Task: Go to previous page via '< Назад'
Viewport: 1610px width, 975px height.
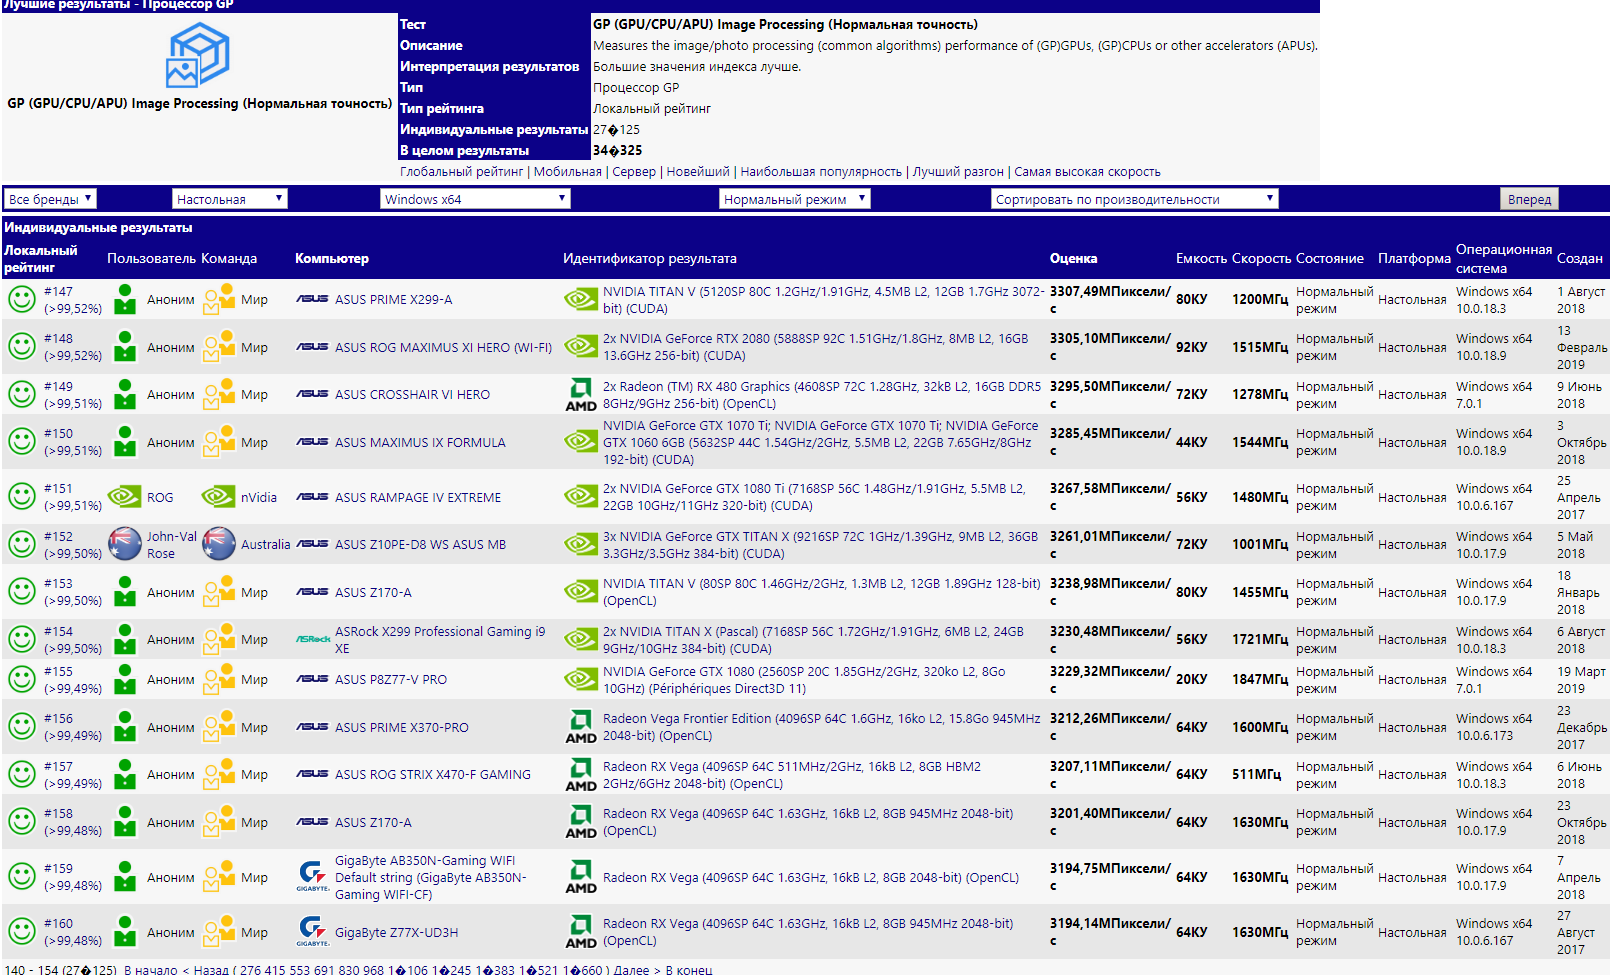Action: pyautogui.click(x=206, y=969)
